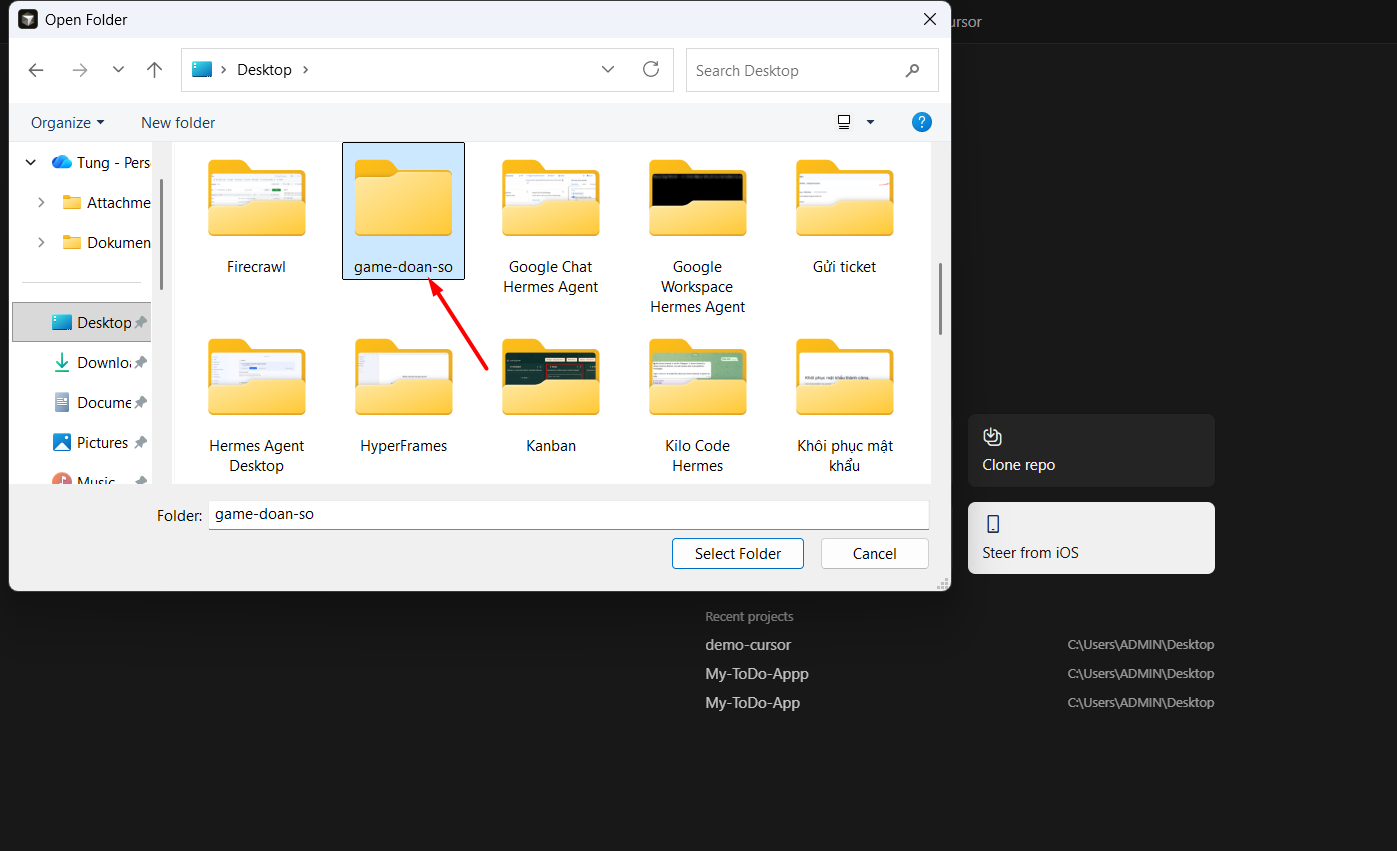Refresh the Desktop folder listing
1397x851 pixels.
point(651,69)
